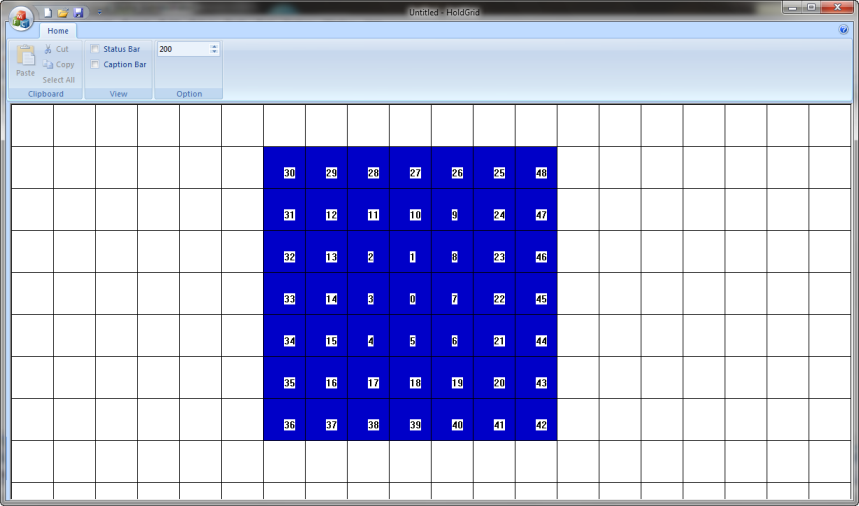This screenshot has width=859, height=506.
Task: Click the blue grid cell numbered 25
Action: pos(494,168)
